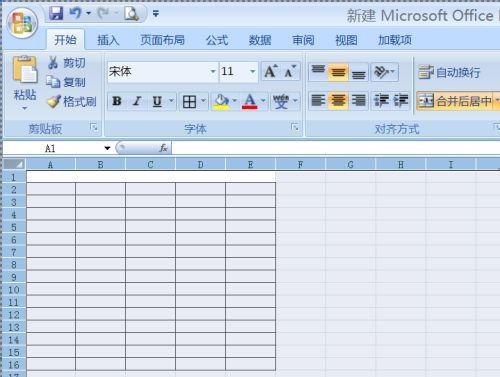
Task: Open the 加载项 ribbon tab
Action: 395,40
